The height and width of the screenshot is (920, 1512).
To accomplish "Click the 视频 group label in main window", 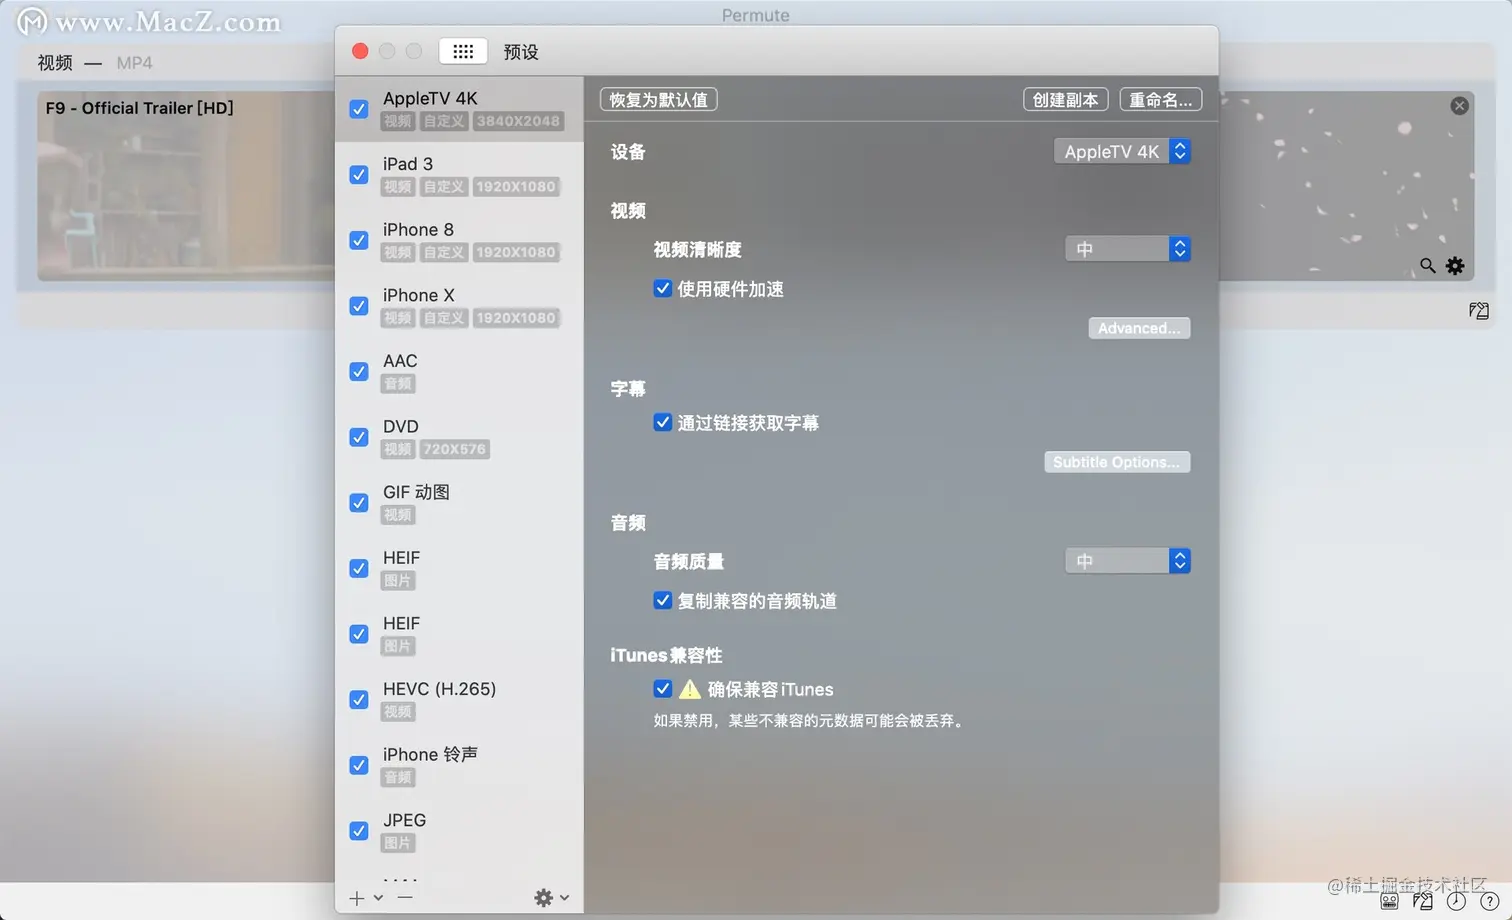I will pos(55,63).
